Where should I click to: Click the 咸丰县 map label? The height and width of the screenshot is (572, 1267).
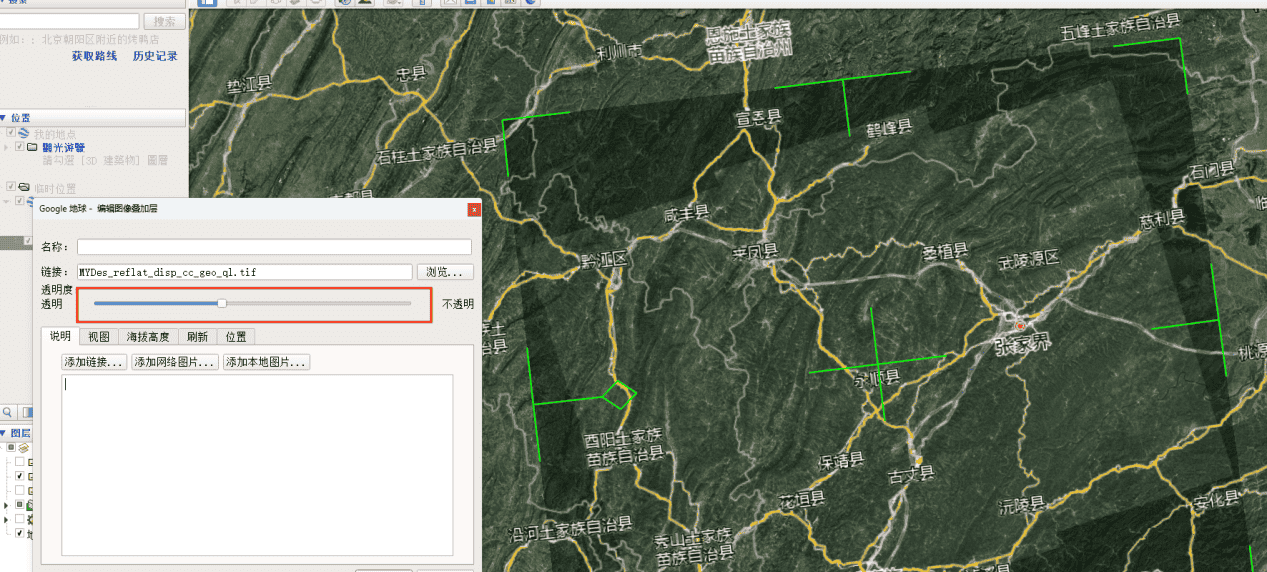coord(686,213)
